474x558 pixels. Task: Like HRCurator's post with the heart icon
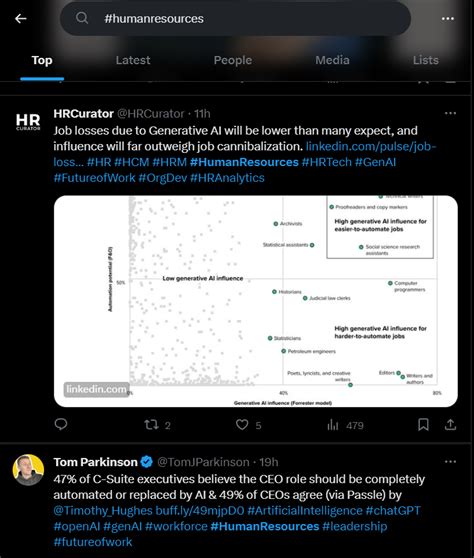click(242, 425)
